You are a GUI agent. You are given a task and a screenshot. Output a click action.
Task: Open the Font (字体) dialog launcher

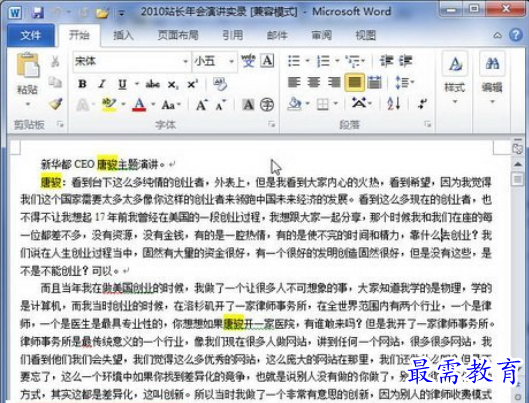[x=272, y=124]
